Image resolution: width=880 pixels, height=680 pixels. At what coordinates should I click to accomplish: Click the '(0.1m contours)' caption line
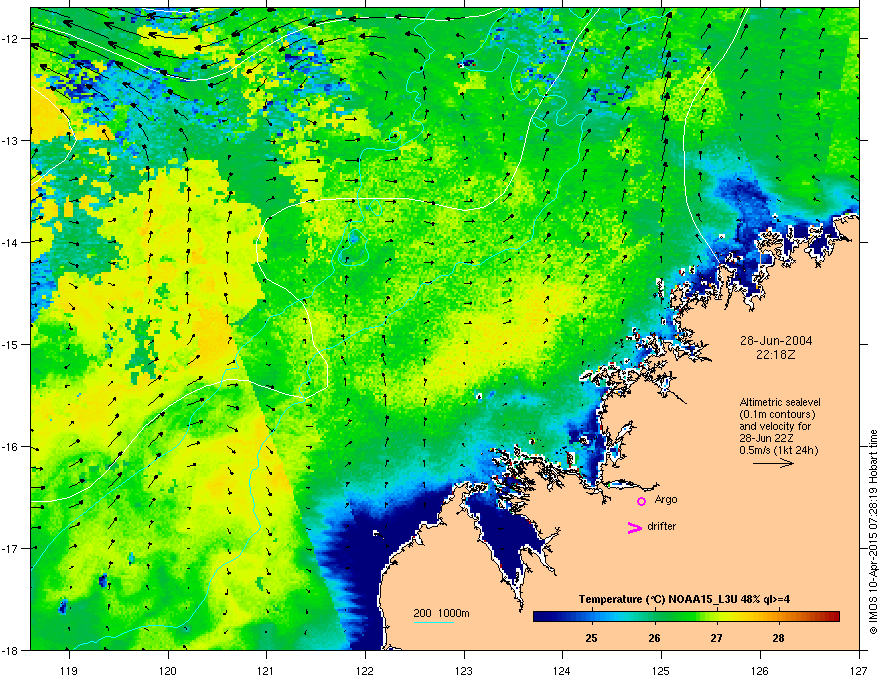click(777, 414)
